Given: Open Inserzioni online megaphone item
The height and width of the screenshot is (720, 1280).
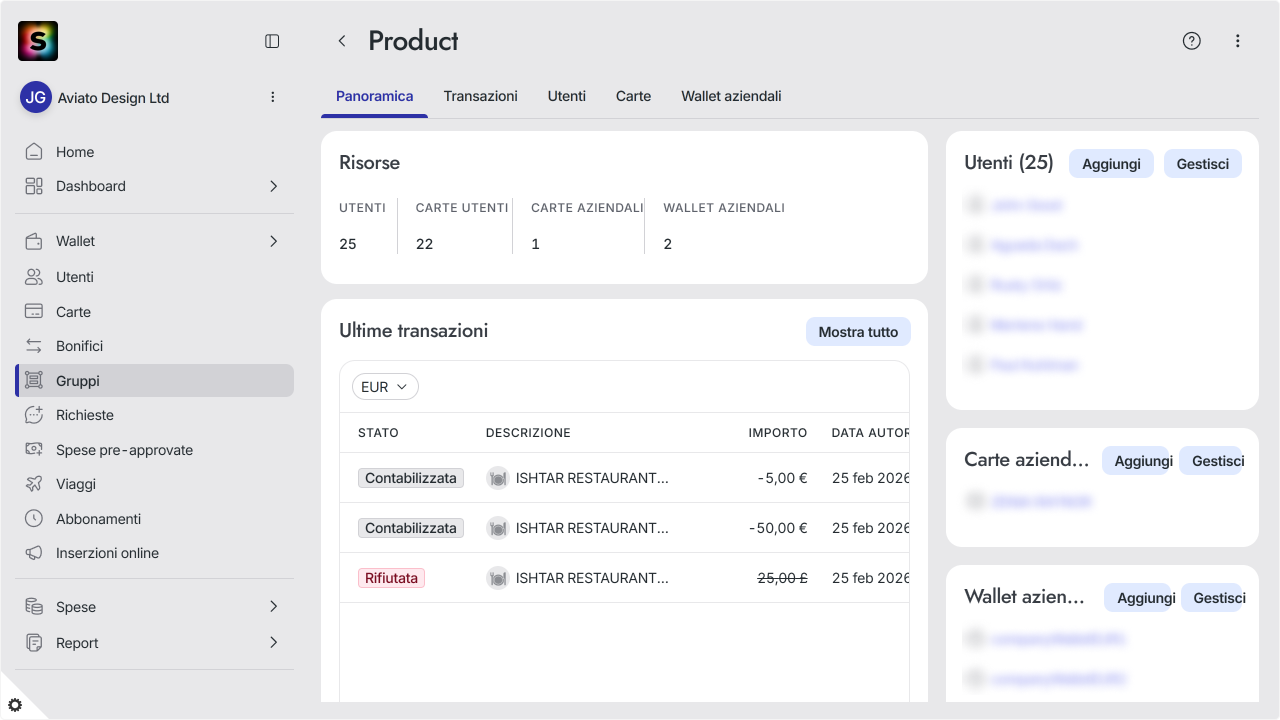Looking at the screenshot, I should (155, 553).
